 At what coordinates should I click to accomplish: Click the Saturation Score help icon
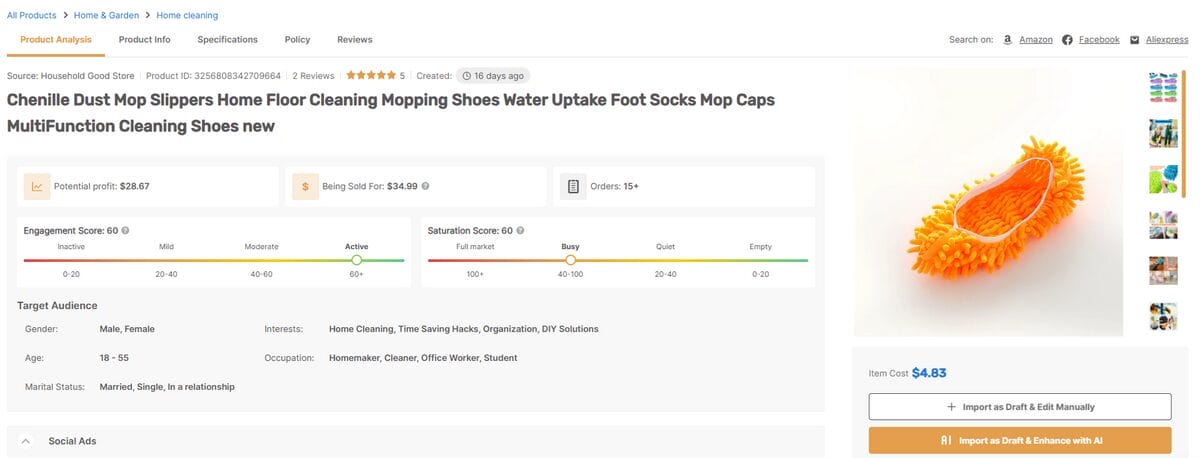tap(520, 231)
